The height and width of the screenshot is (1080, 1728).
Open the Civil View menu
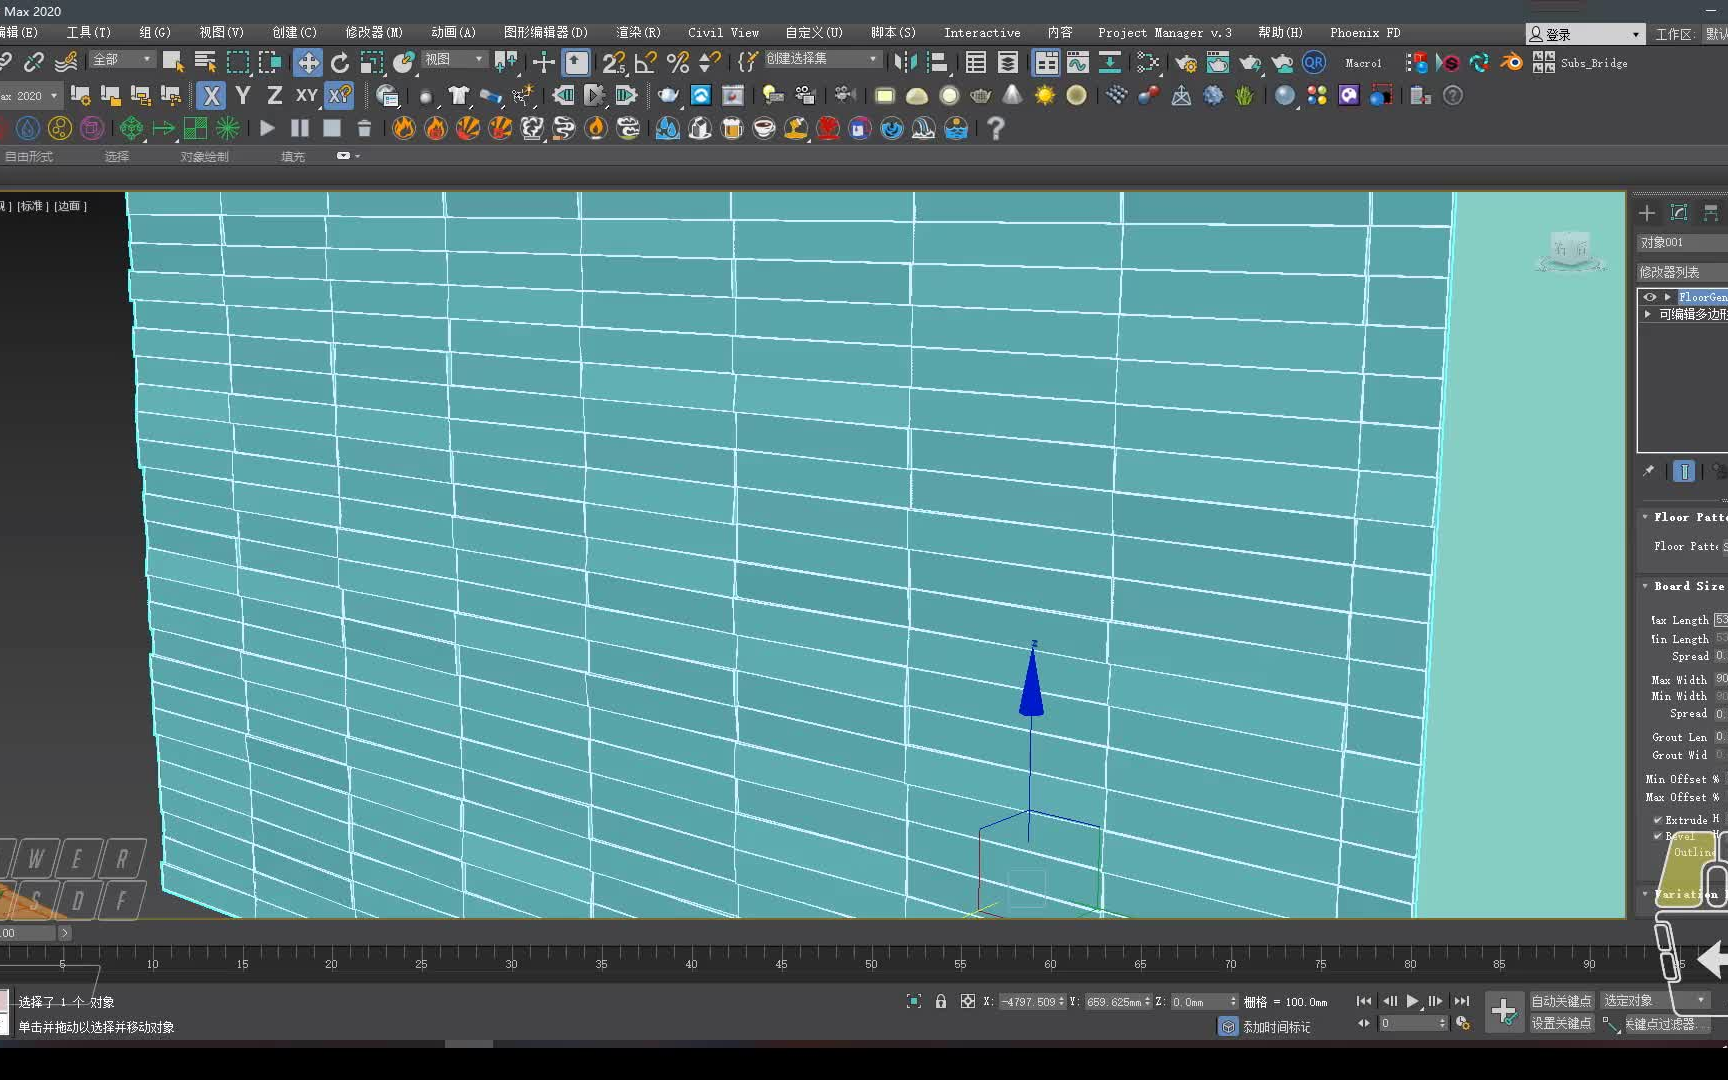click(723, 33)
